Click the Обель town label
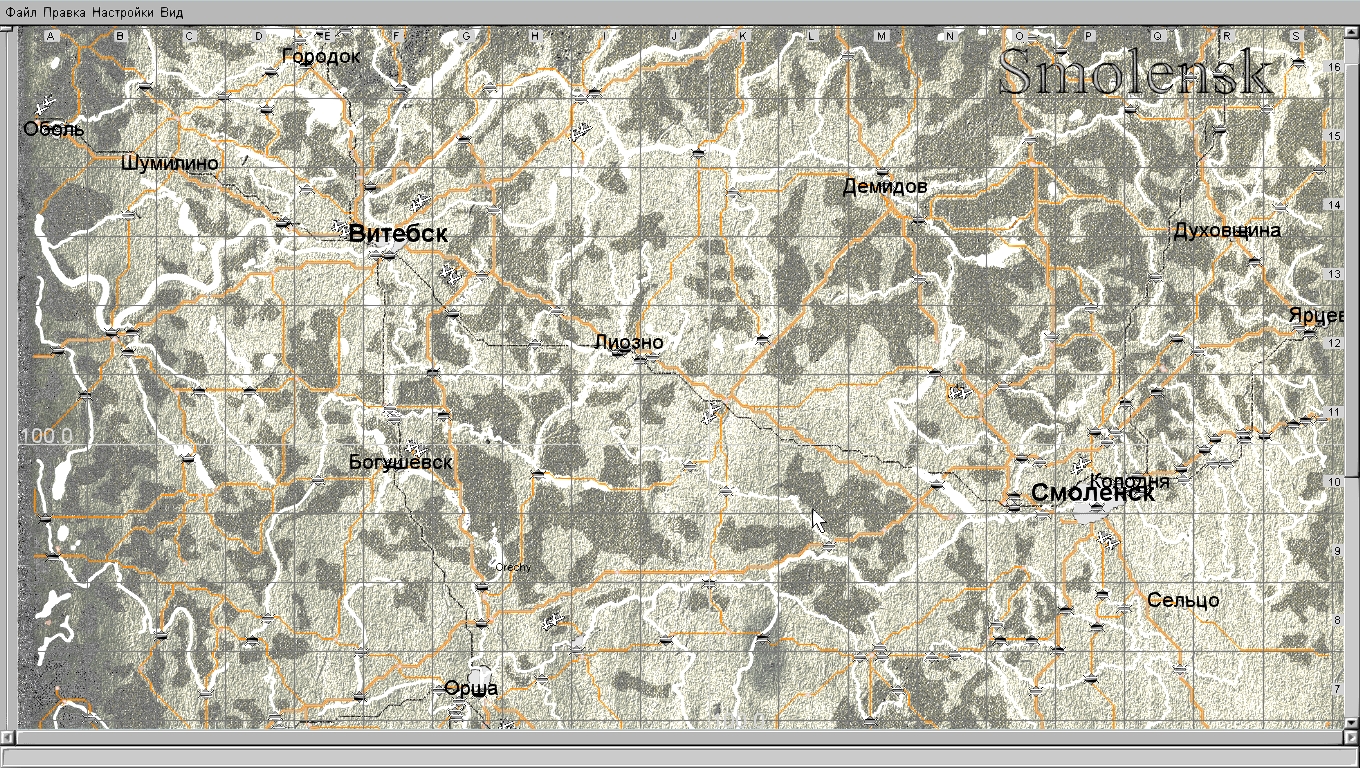The height and width of the screenshot is (768, 1360). pos(54,129)
